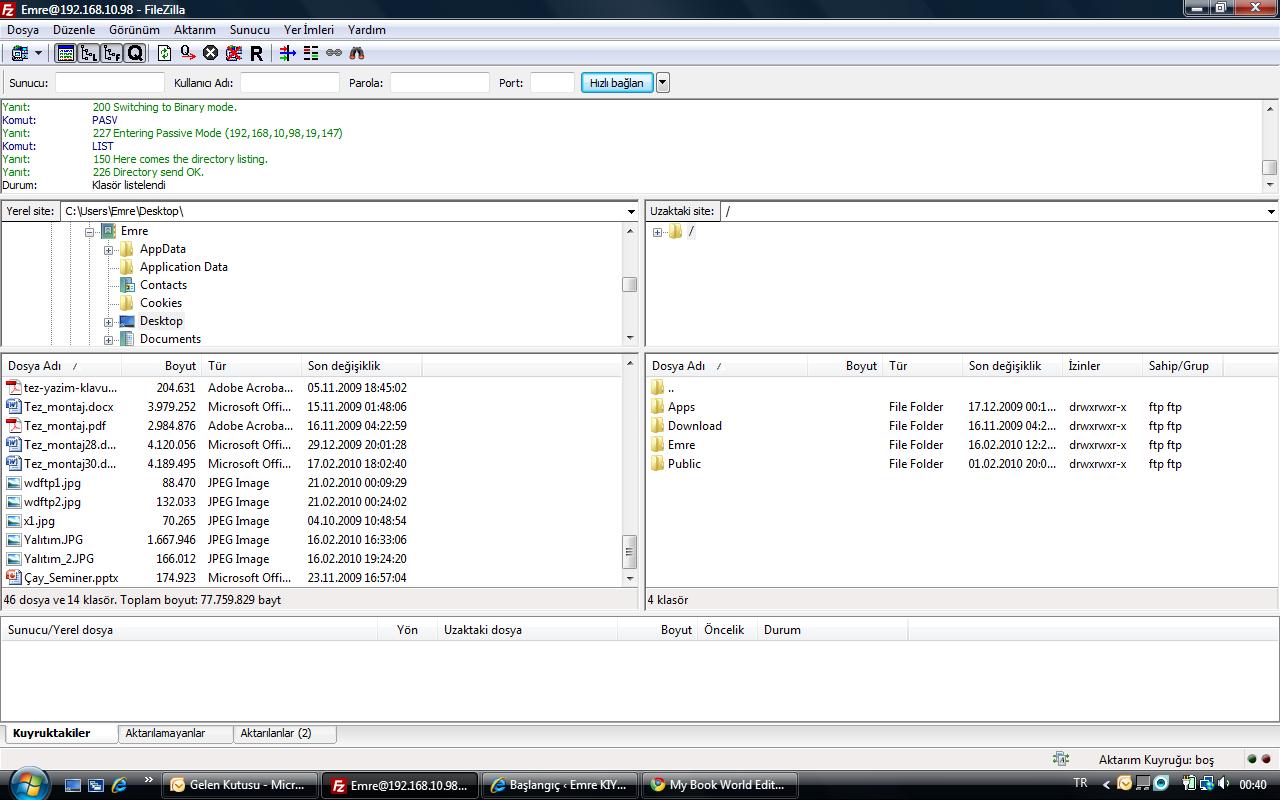The width and height of the screenshot is (1280, 800).
Task: Click the volume speaker tray icon
Action: point(1224,784)
